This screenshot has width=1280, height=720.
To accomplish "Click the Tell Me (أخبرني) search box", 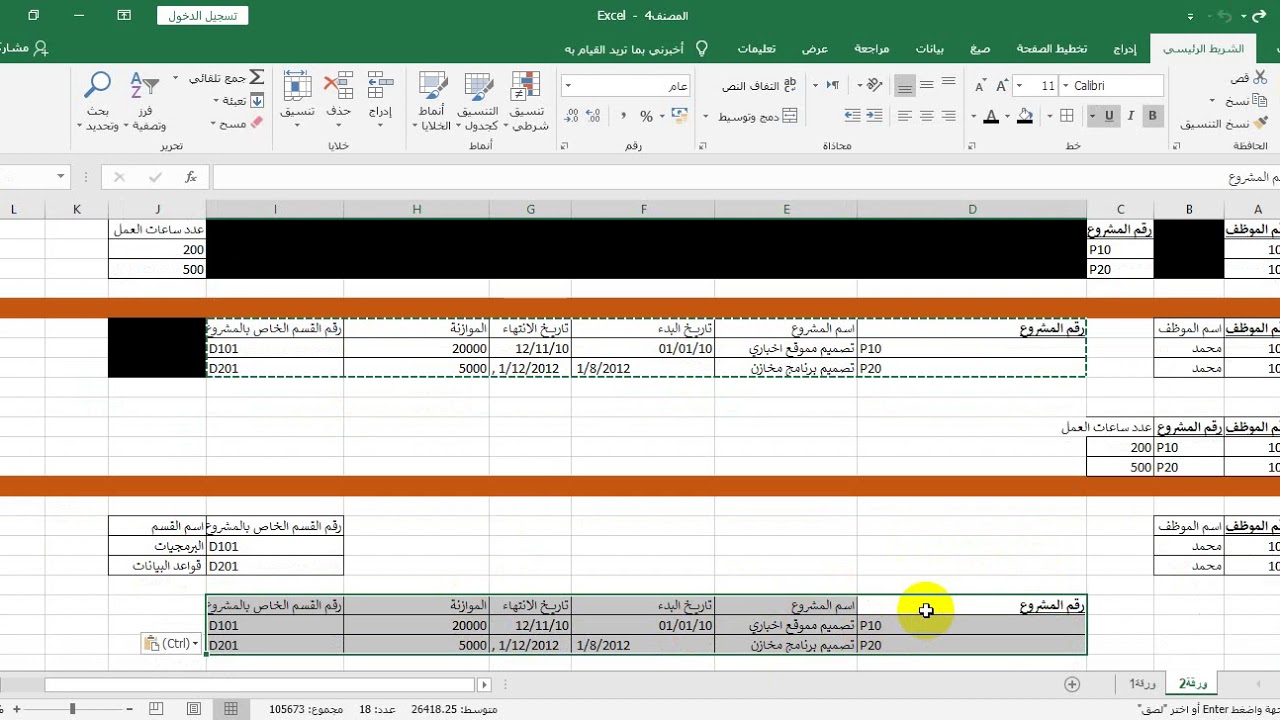I will click(x=637, y=48).
